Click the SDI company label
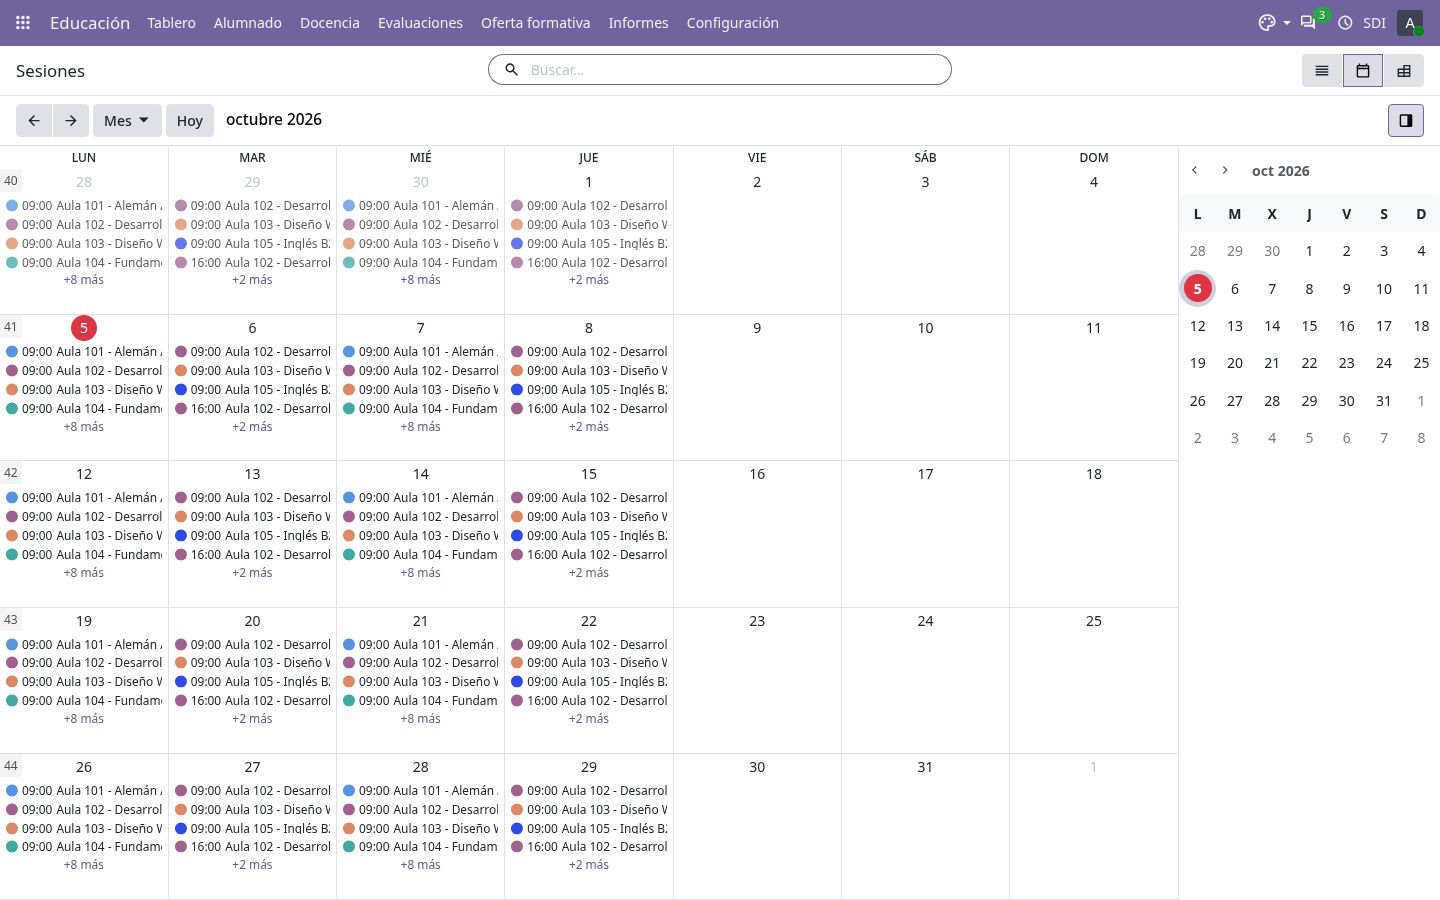This screenshot has height=900, width=1440. tap(1374, 22)
